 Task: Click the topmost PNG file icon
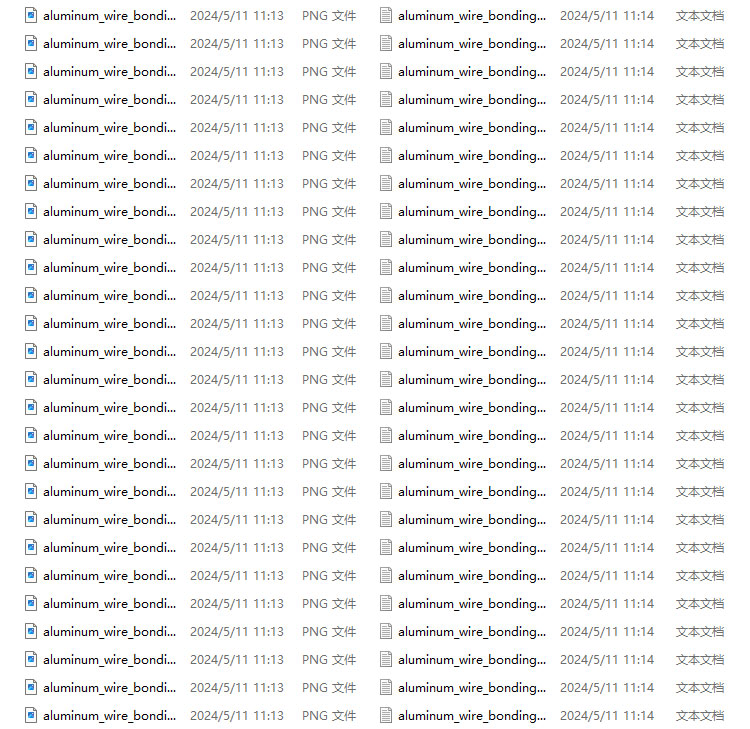point(31,16)
